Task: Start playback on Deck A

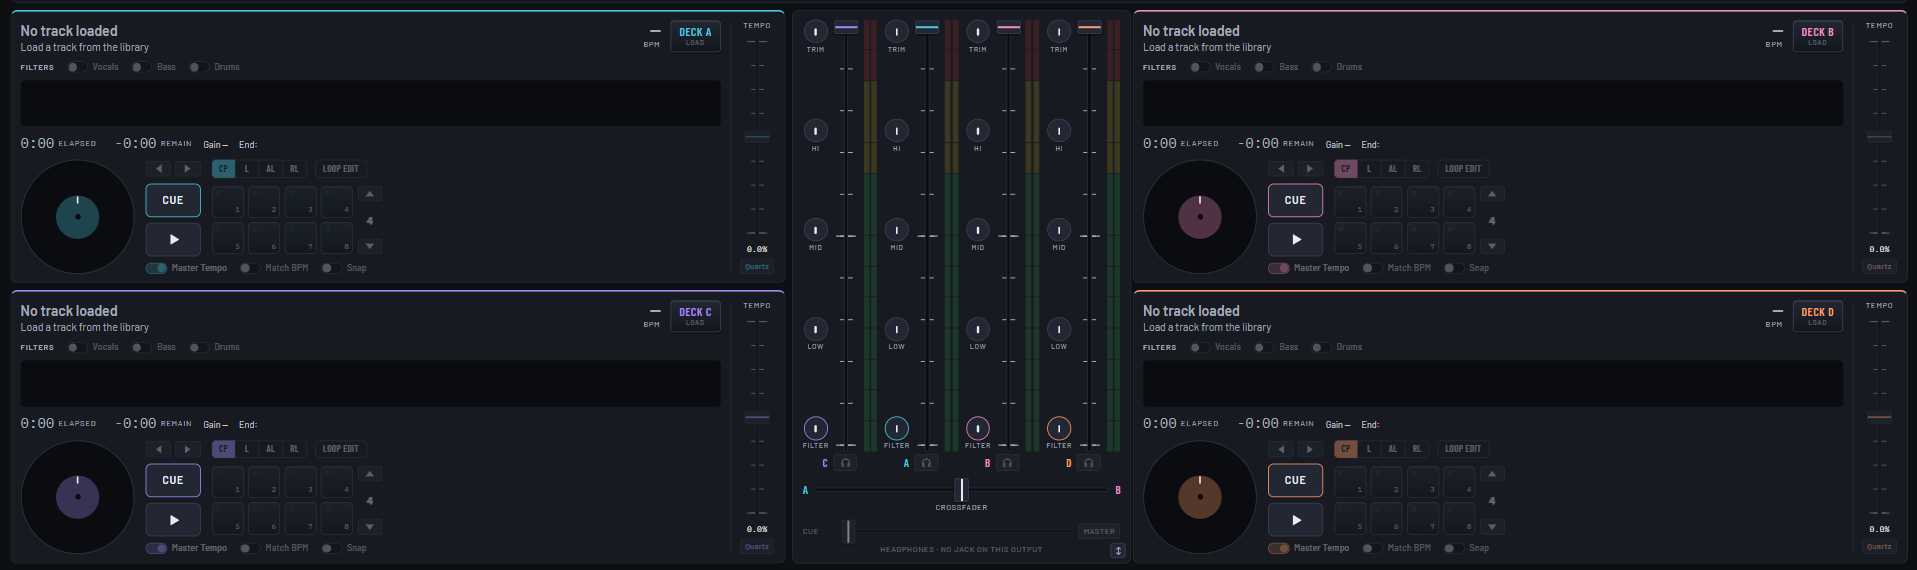Action: (173, 240)
